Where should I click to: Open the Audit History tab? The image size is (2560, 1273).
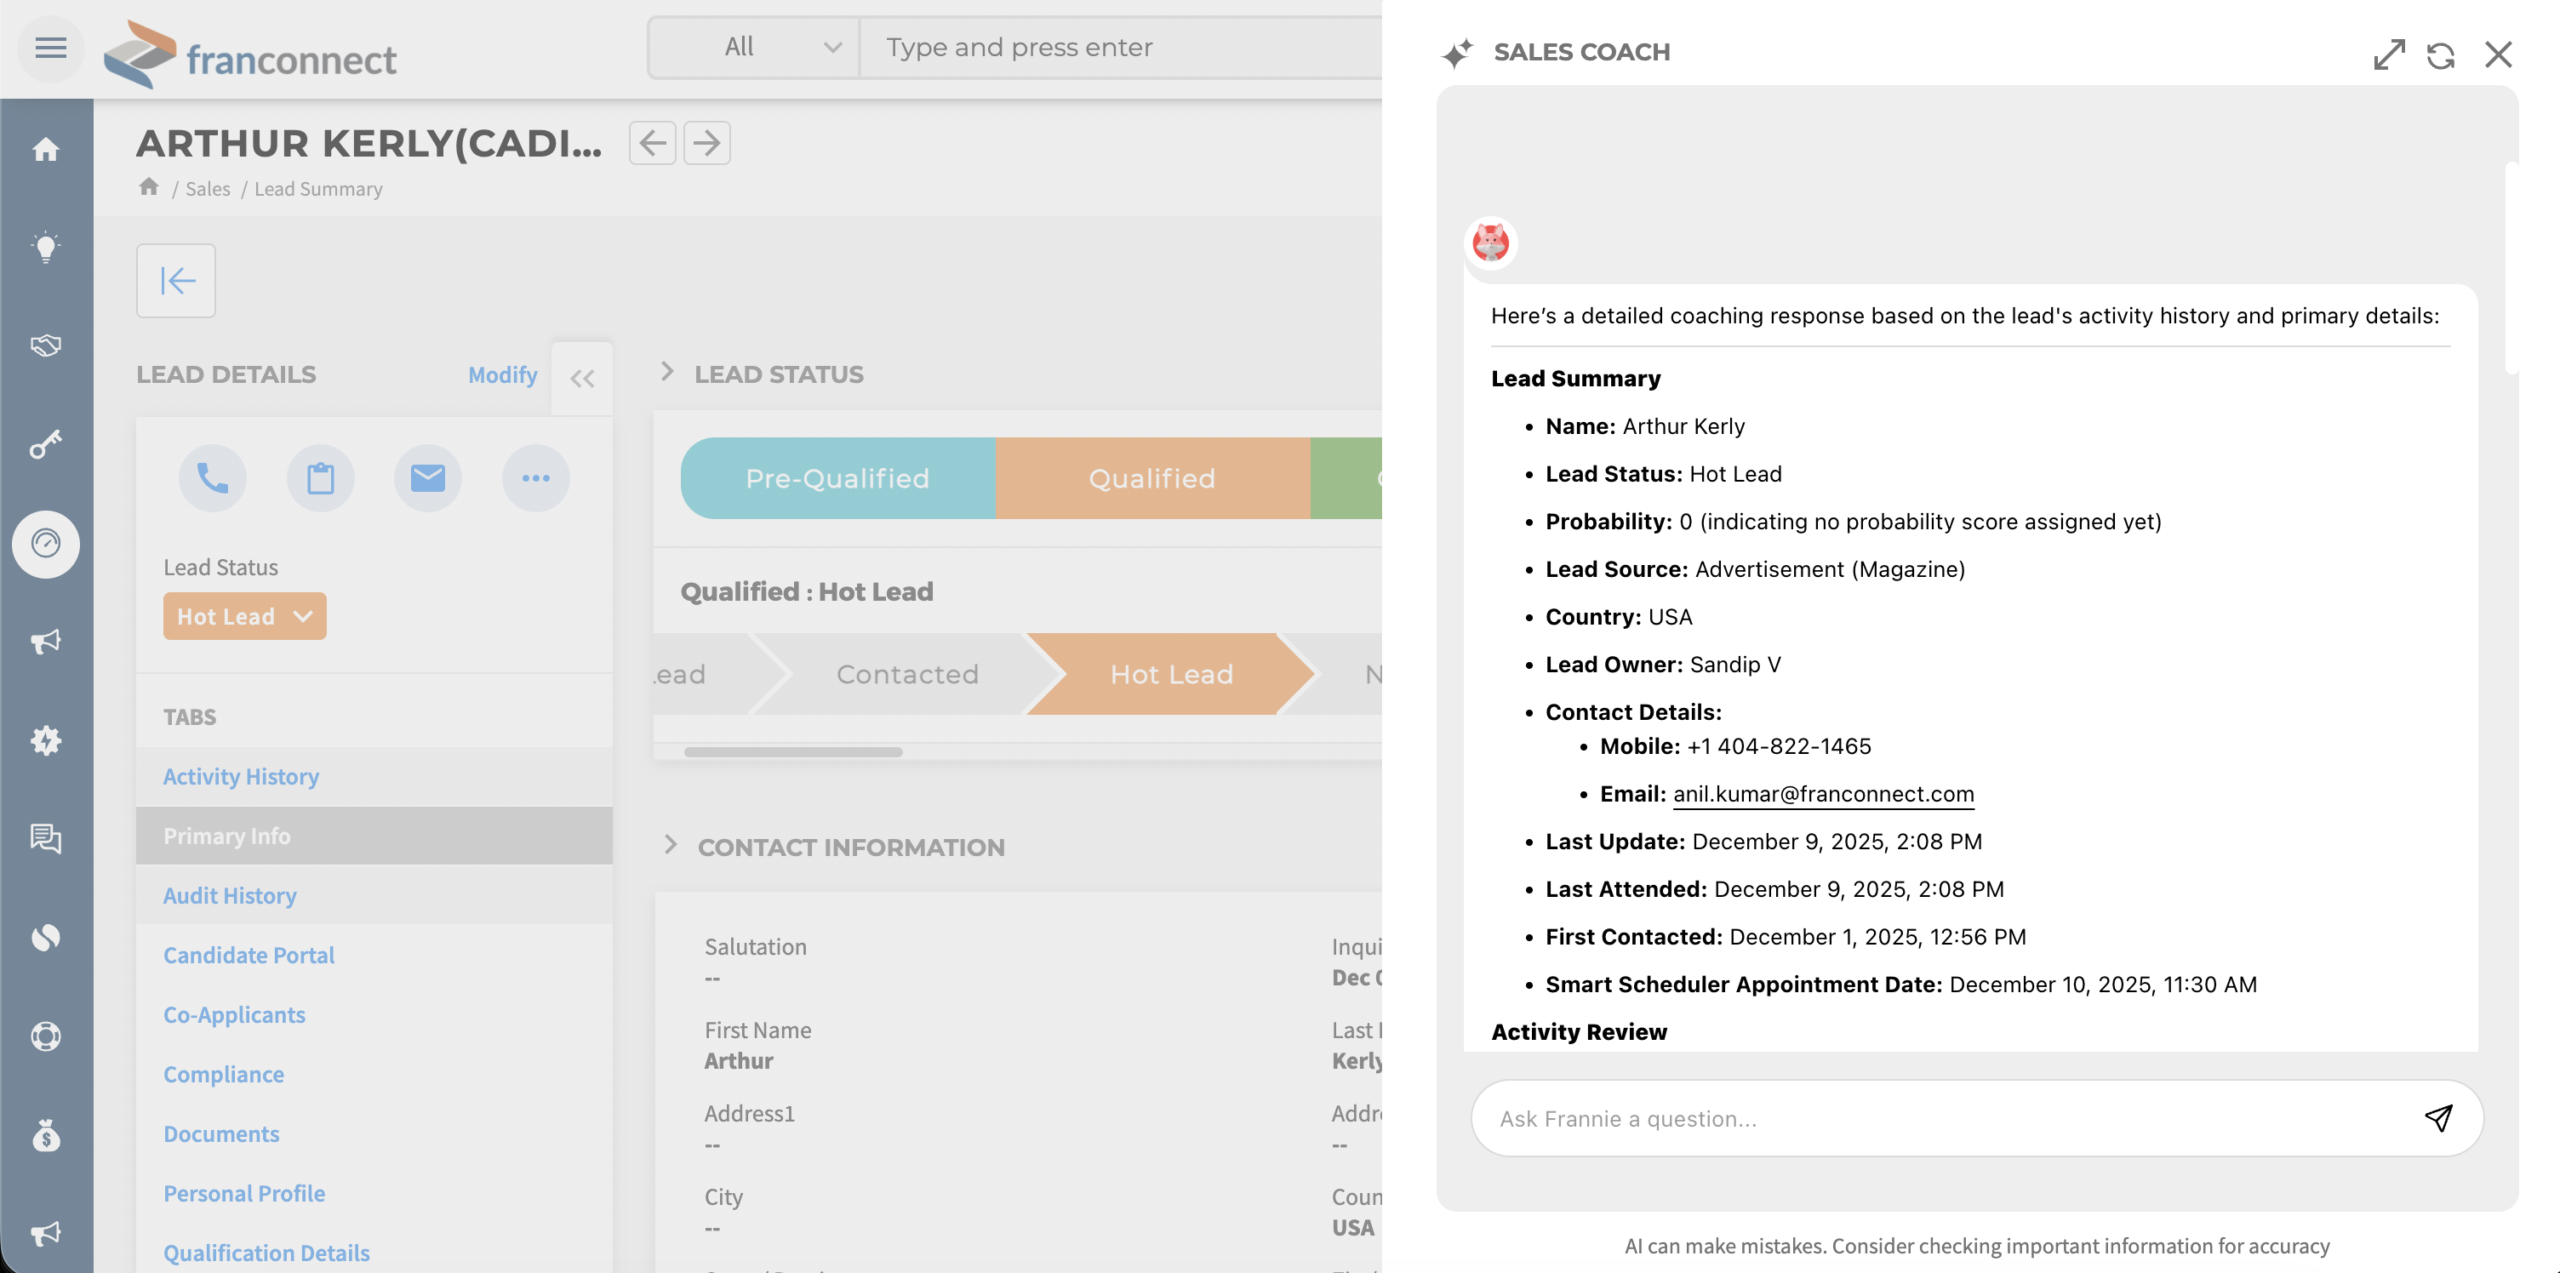point(230,895)
